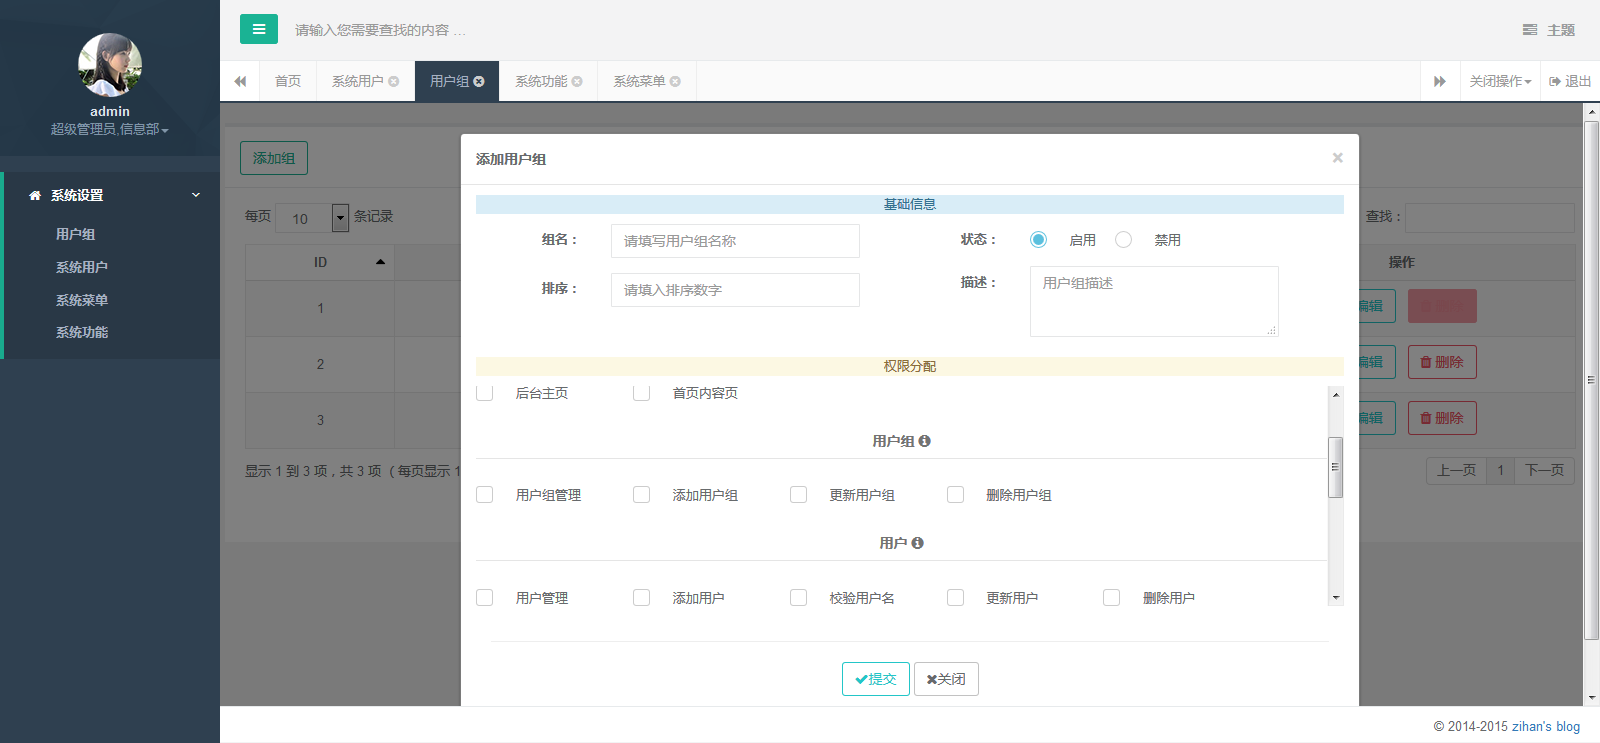Check the 删除用户组 checkbox

[956, 495]
